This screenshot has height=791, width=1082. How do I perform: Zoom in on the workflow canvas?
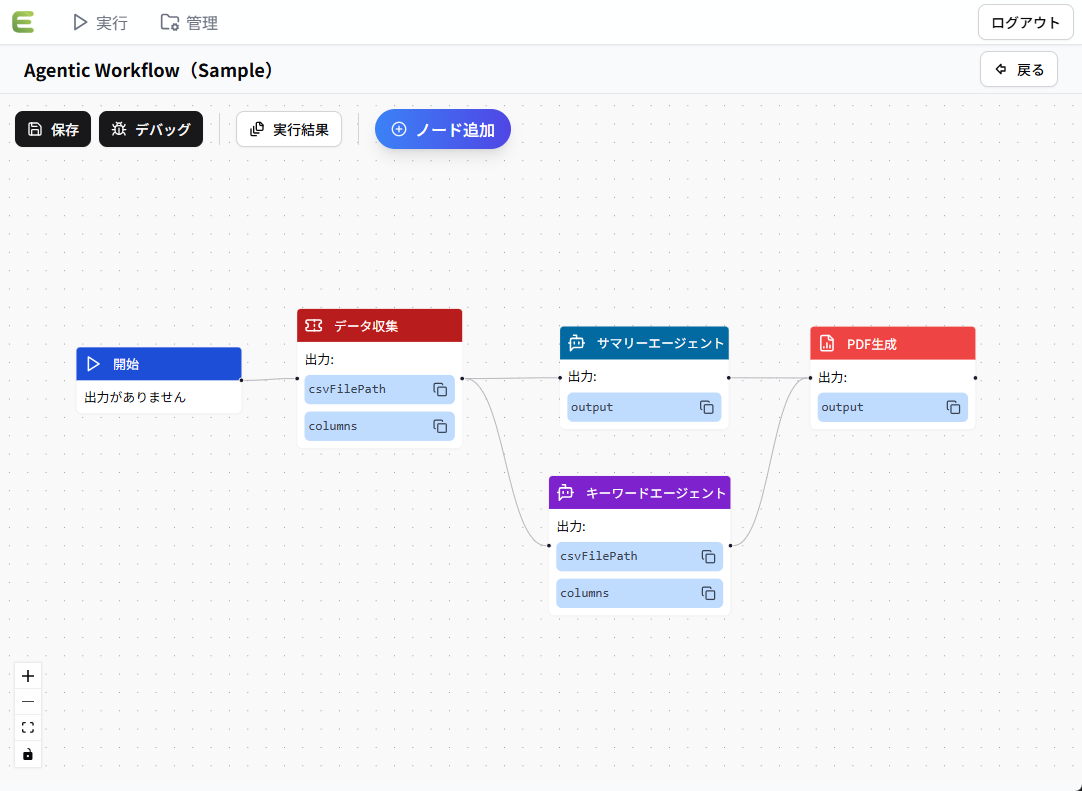click(28, 676)
